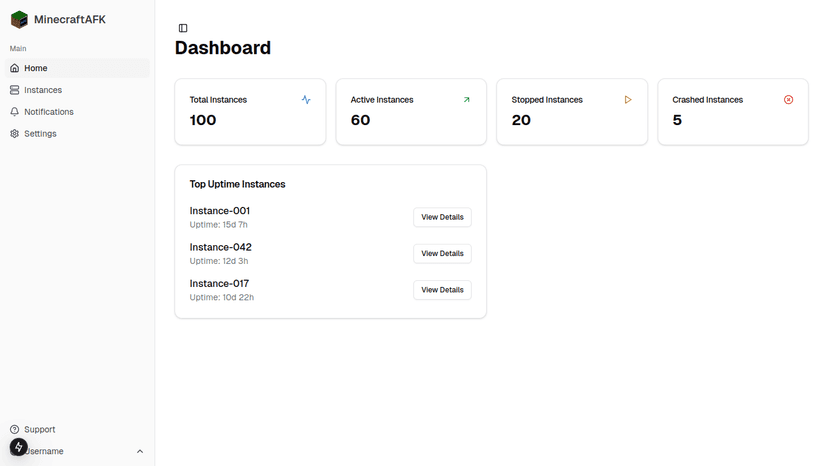Go to Instances in the sidebar
Screen dimensions: 828x466
(43, 90)
